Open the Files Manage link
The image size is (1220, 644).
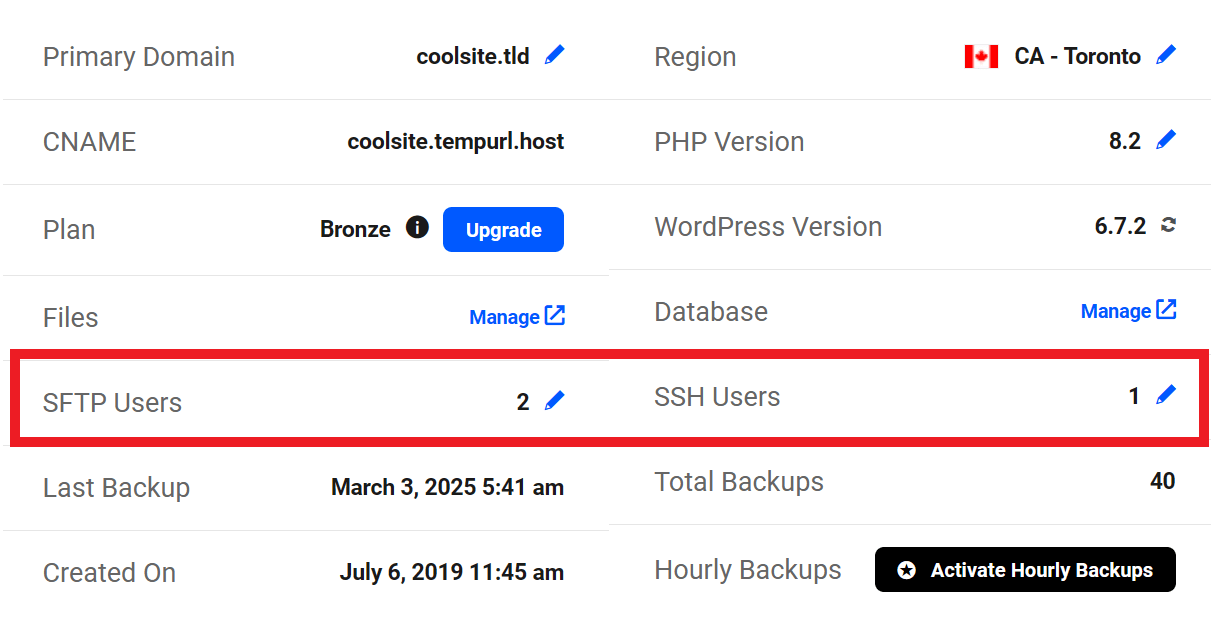coord(517,317)
